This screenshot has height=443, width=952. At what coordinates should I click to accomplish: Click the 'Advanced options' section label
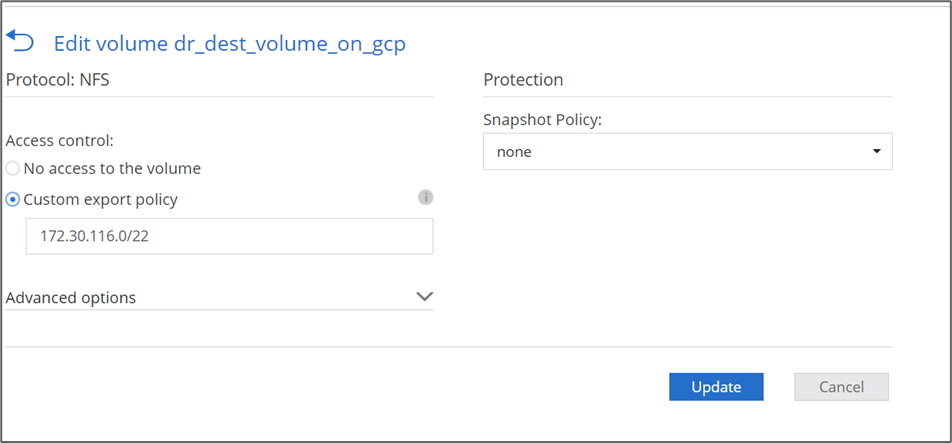click(x=71, y=297)
